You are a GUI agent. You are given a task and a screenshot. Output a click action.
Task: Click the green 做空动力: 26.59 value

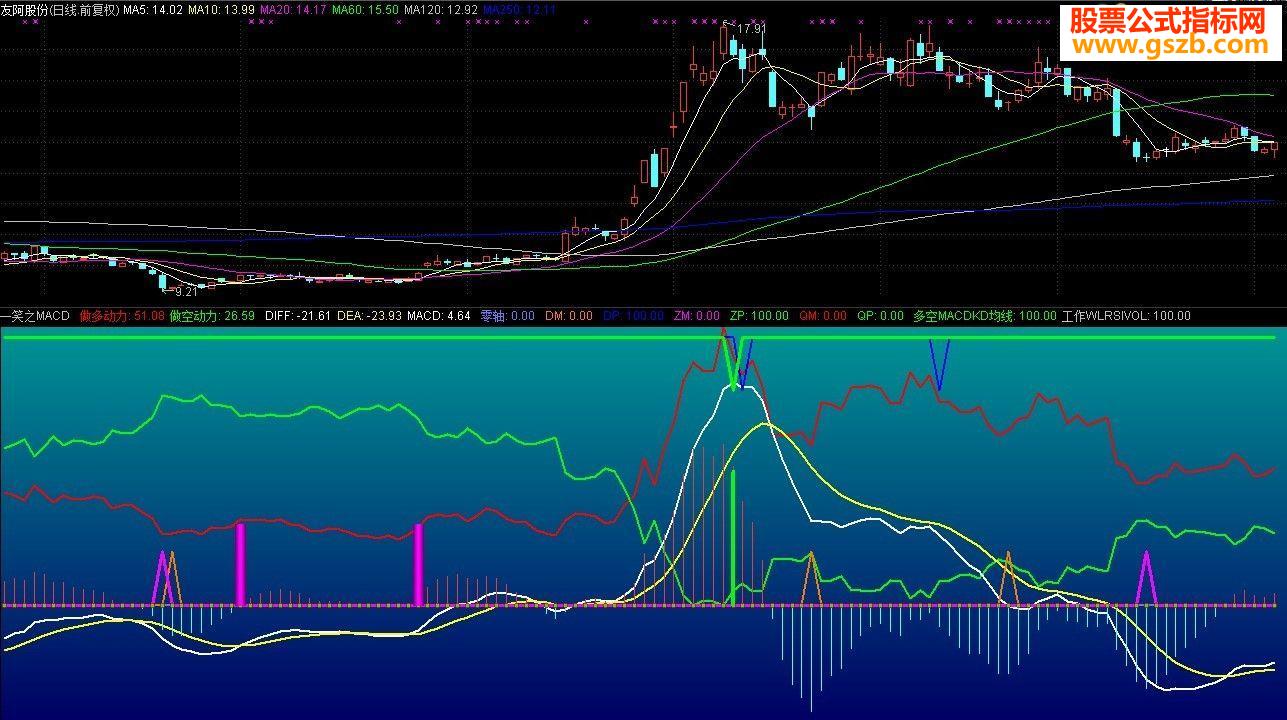pos(212,316)
